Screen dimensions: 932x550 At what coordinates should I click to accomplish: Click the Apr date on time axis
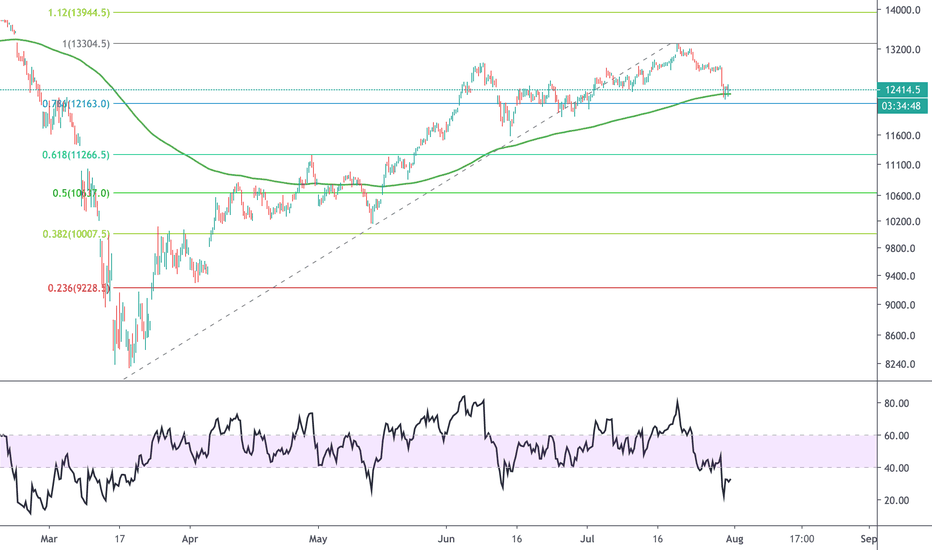pyautogui.click(x=190, y=539)
